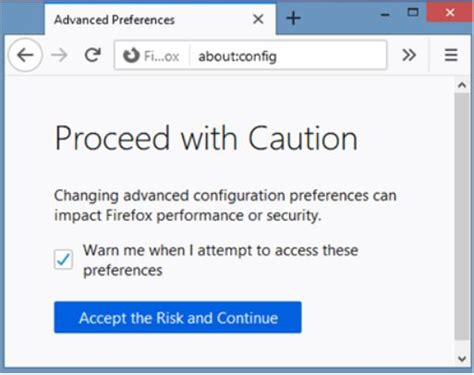Click the scrollbar down arrow

point(462,359)
